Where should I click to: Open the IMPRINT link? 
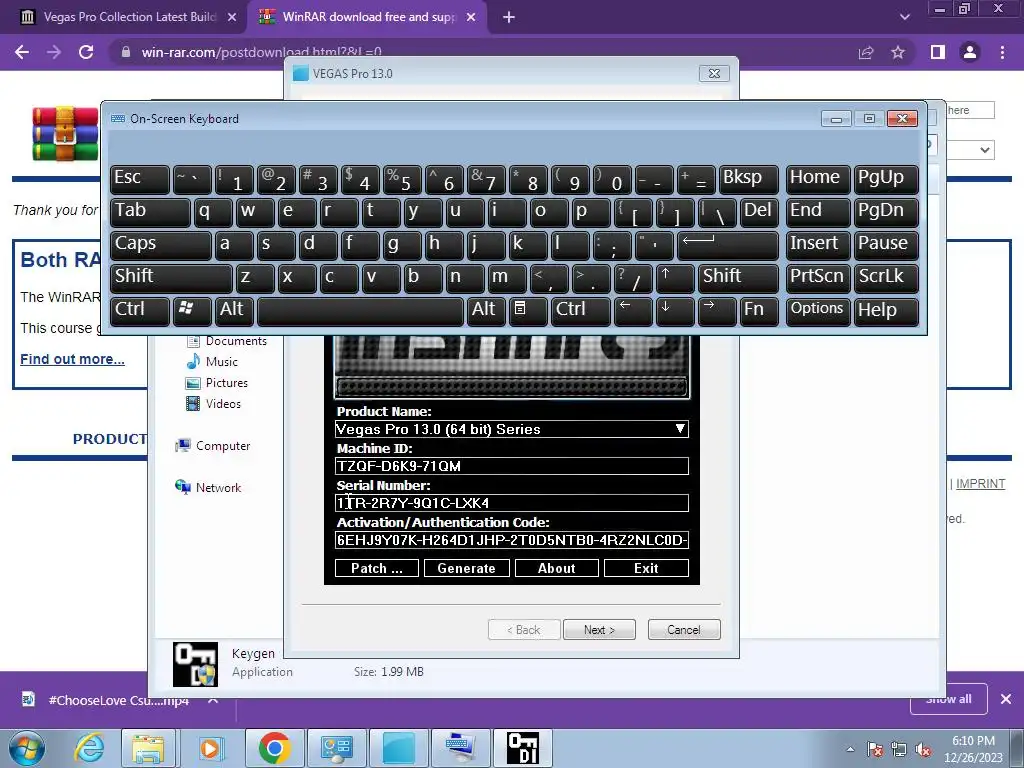point(980,484)
